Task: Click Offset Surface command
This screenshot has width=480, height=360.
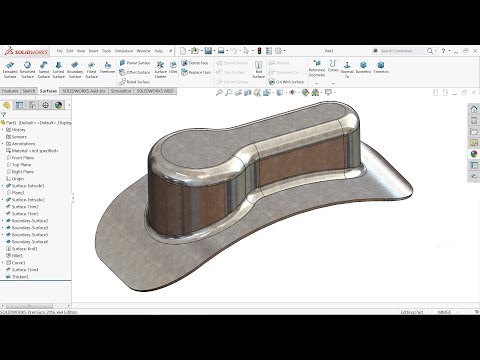Action: point(135,72)
